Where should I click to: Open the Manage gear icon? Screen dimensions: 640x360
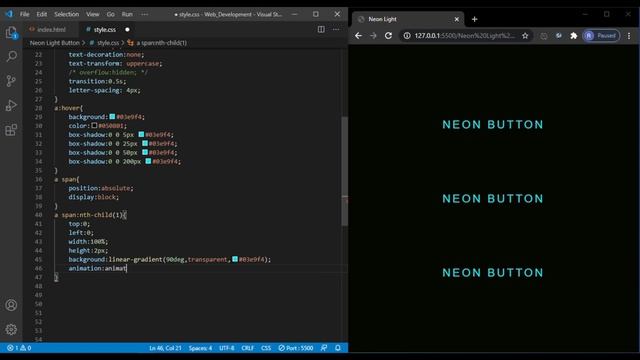[11, 329]
